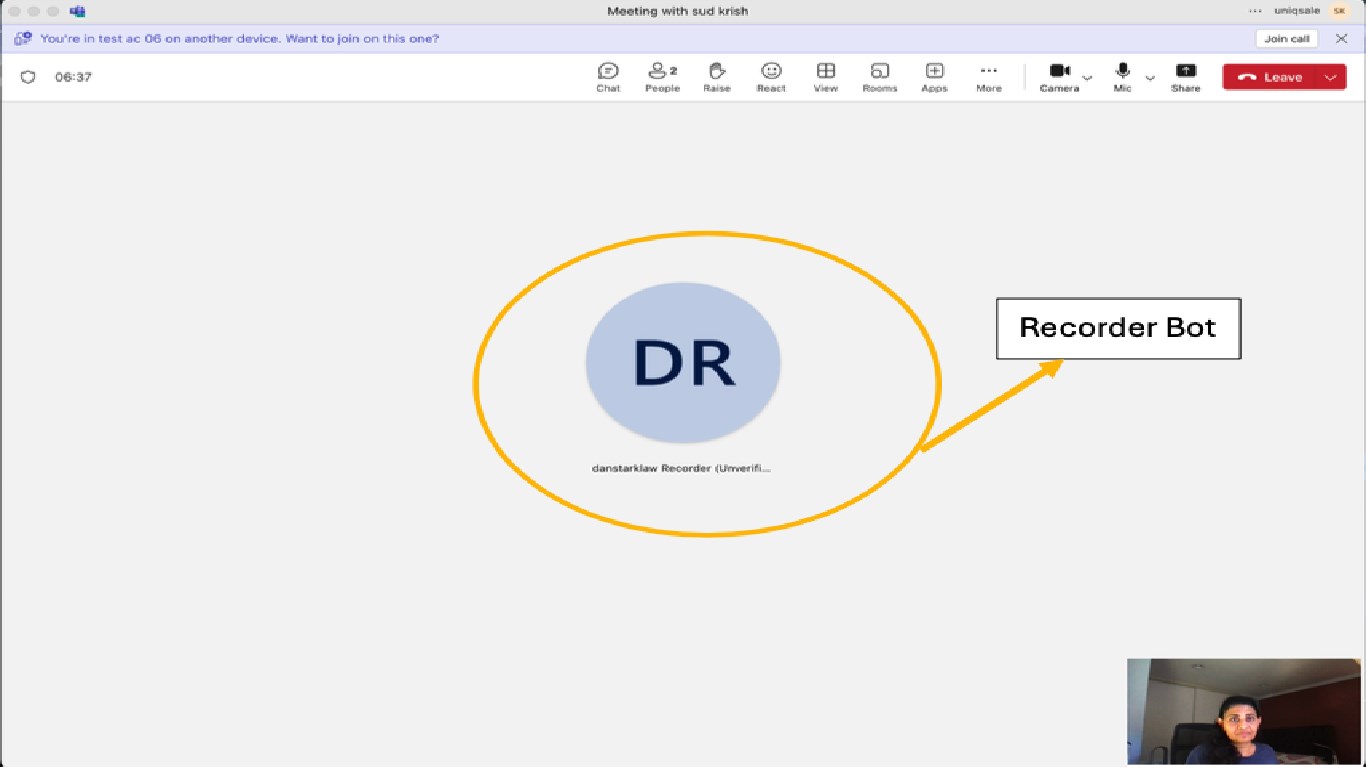The height and width of the screenshot is (768, 1366).
Task: Dismiss the join-on-this-device banner
Action: 1342,39
